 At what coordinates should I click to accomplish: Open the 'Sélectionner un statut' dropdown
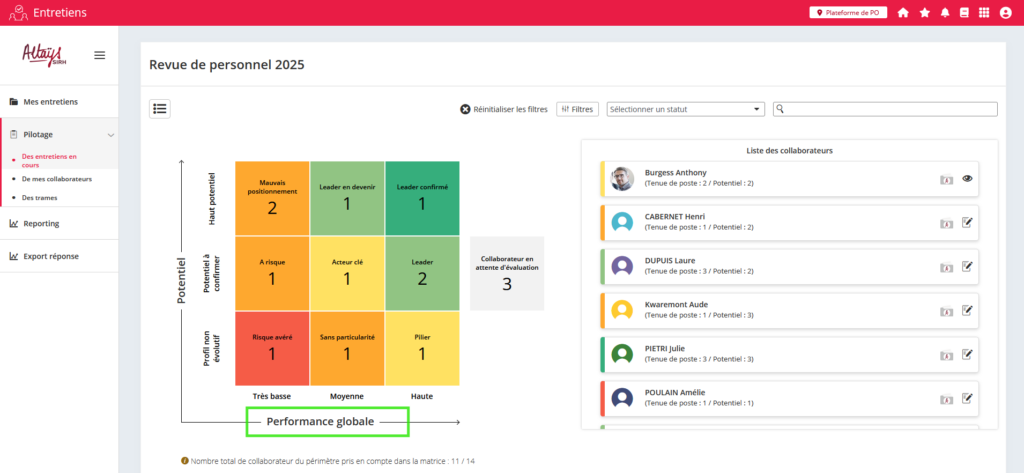tap(685, 109)
